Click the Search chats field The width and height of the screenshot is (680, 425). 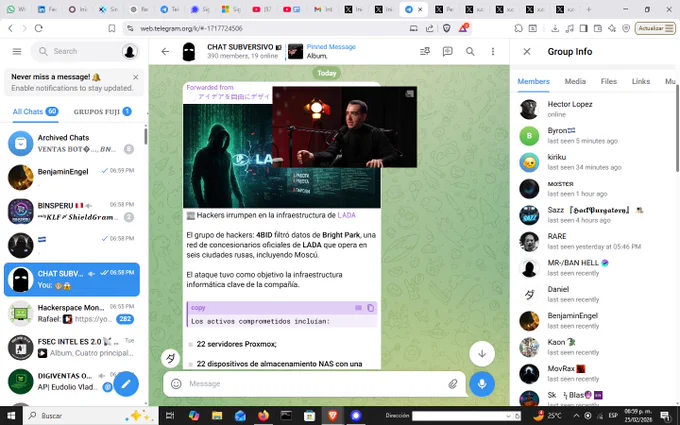point(85,51)
